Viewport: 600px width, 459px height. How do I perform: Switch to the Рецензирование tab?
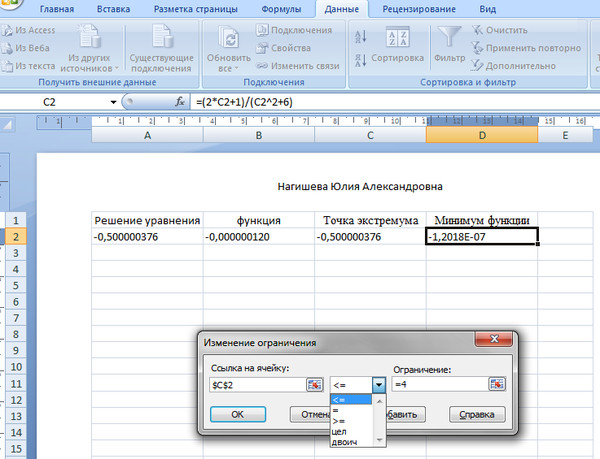pyautogui.click(x=419, y=9)
